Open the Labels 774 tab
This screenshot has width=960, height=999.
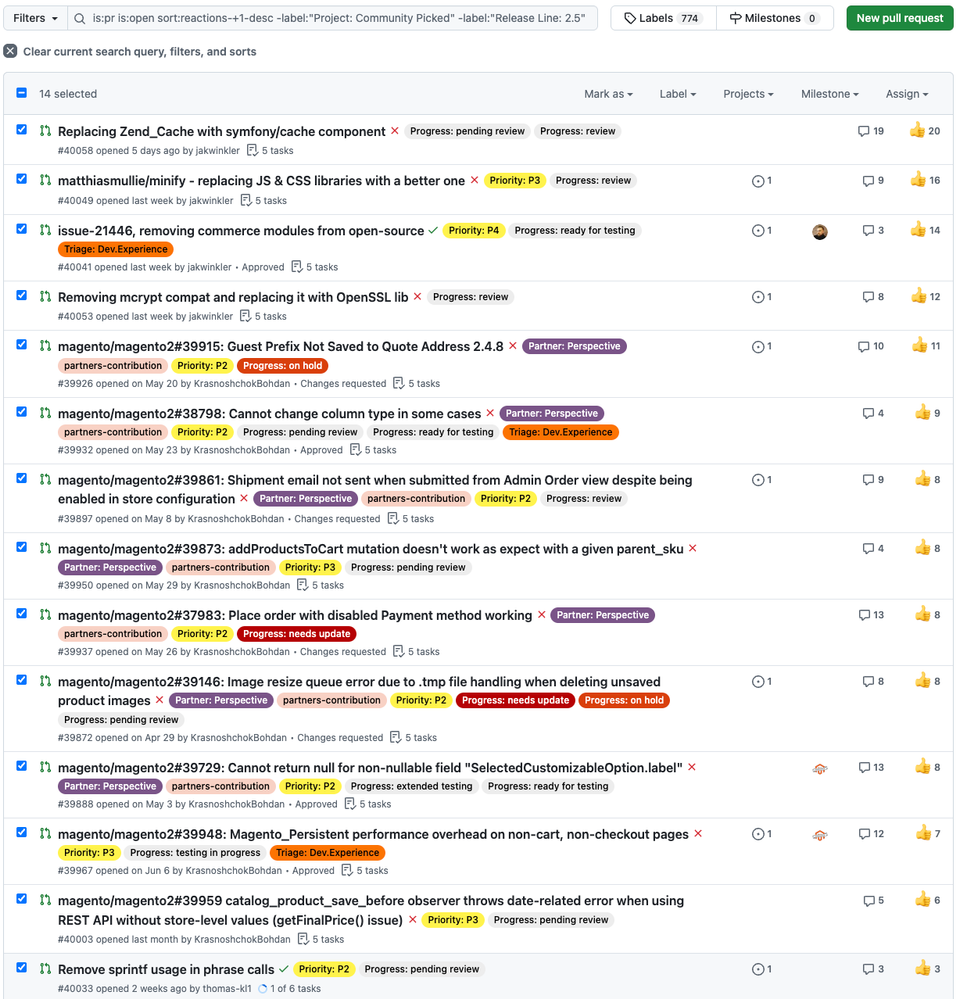662,18
